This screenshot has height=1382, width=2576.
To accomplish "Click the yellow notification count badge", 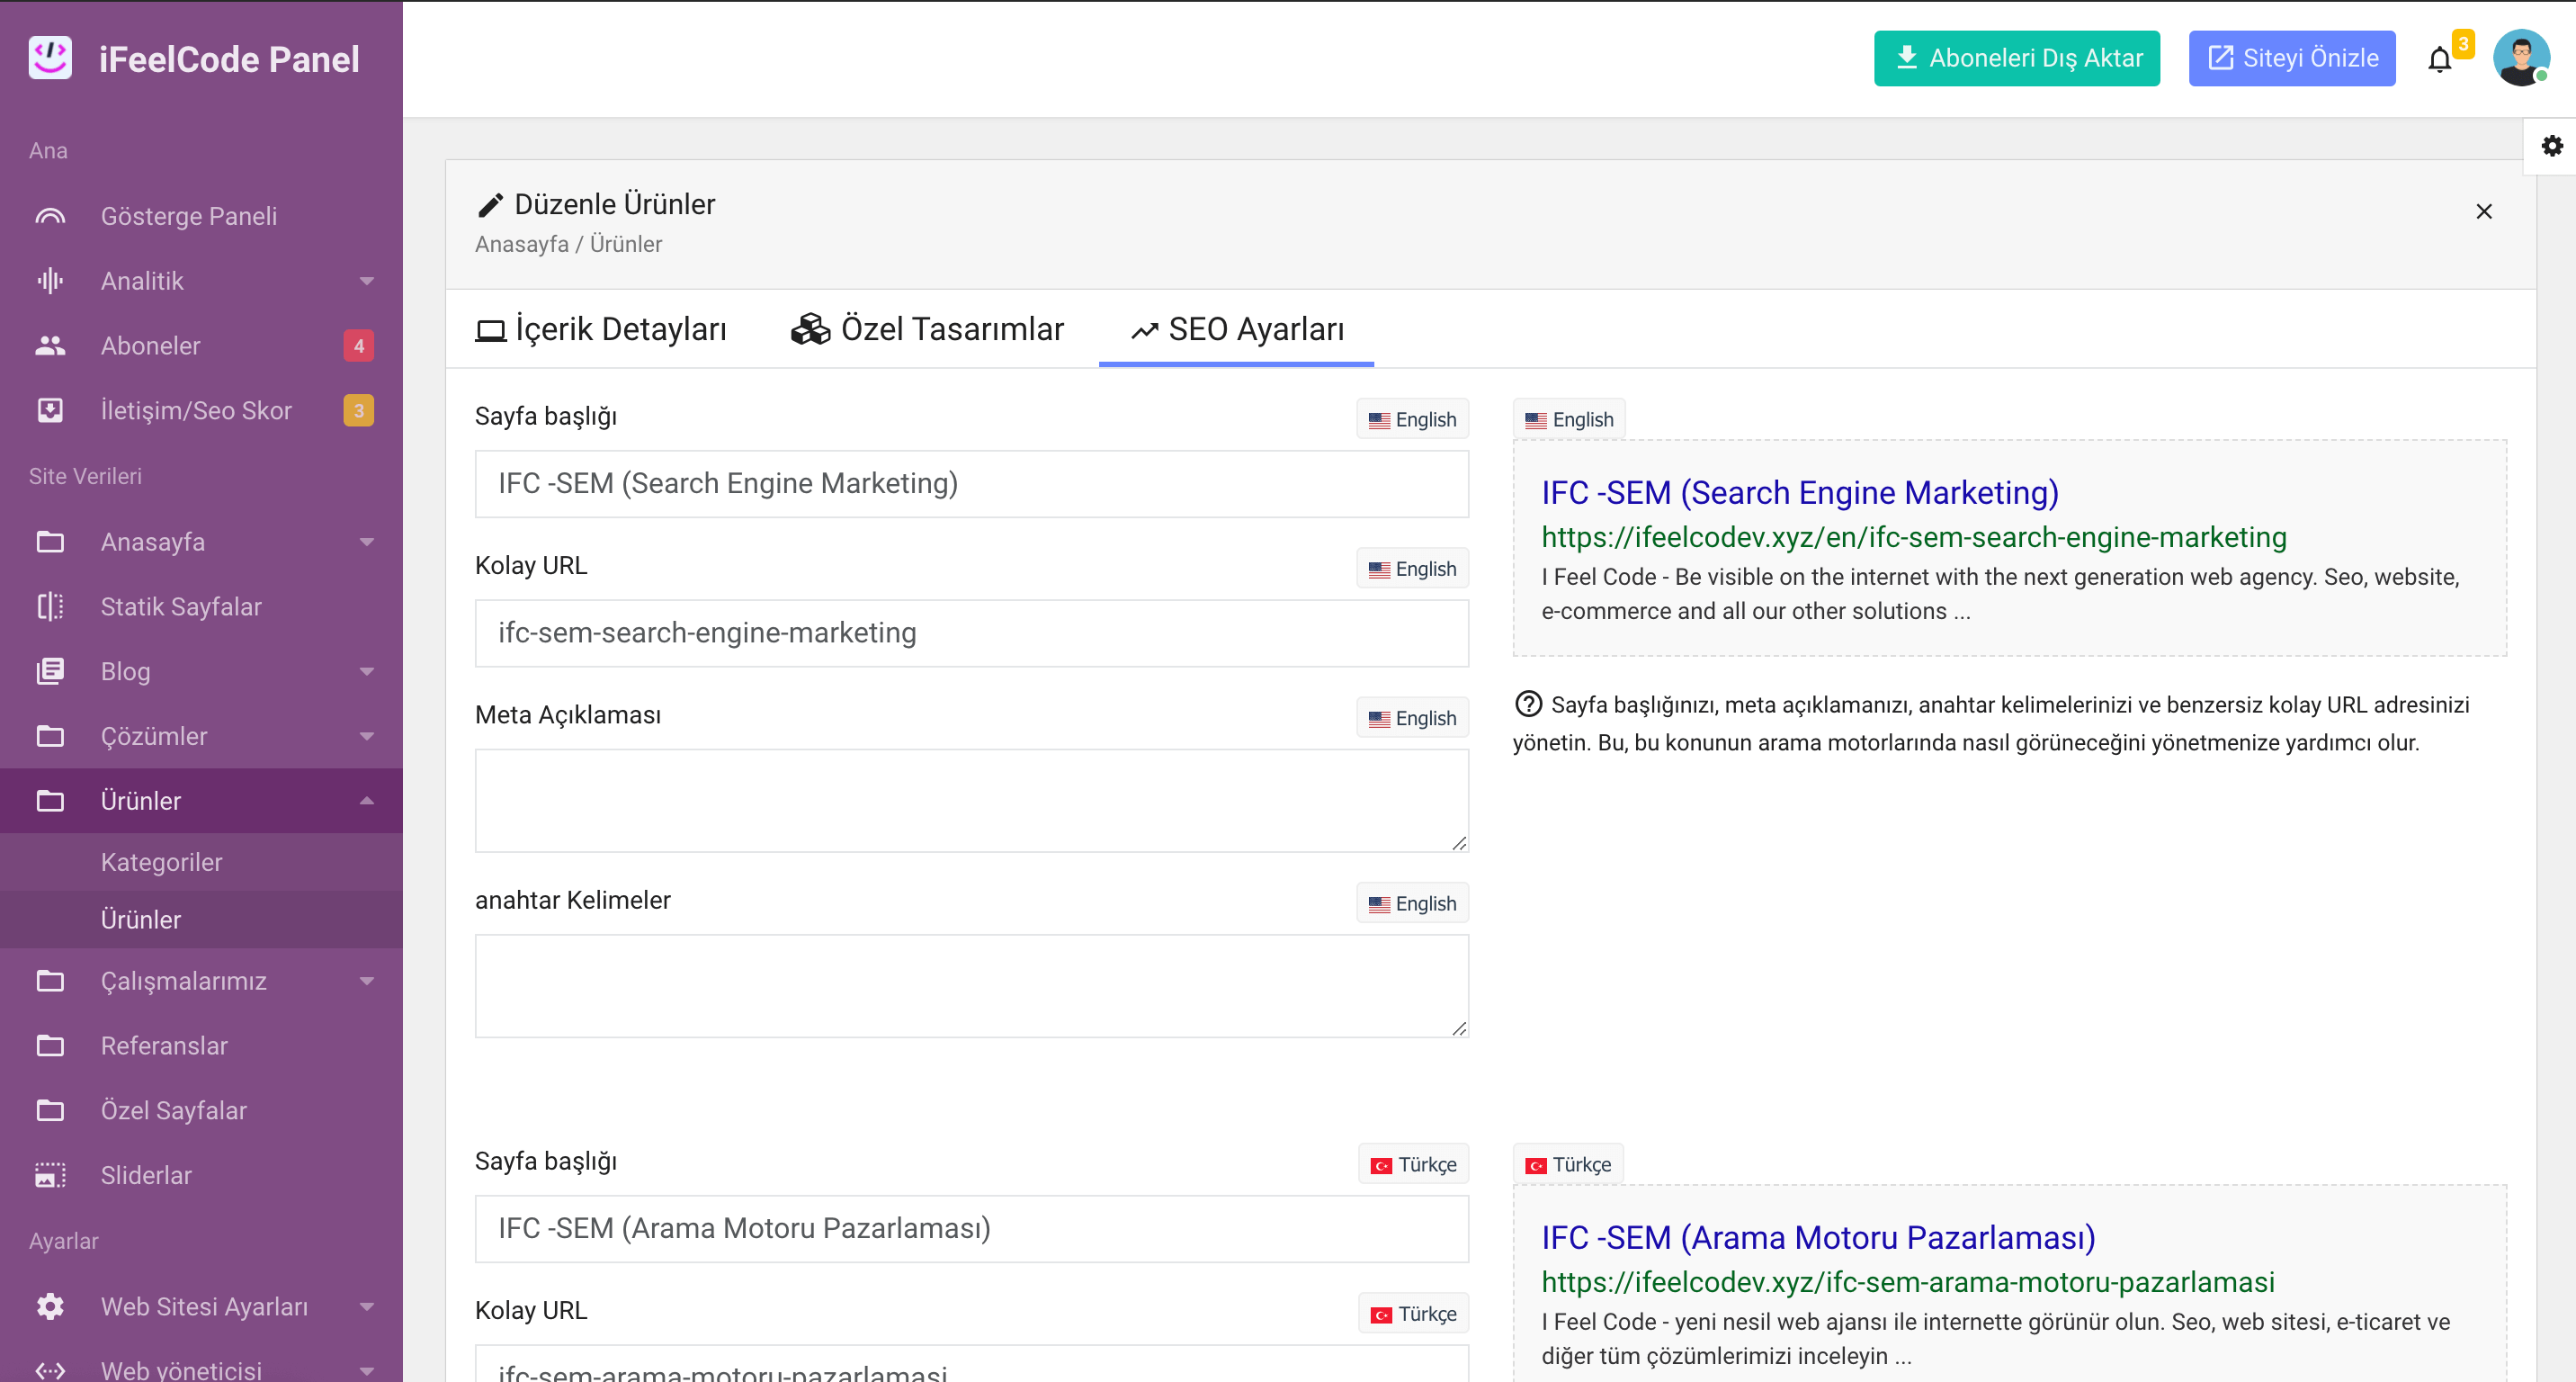I will tap(2463, 43).
